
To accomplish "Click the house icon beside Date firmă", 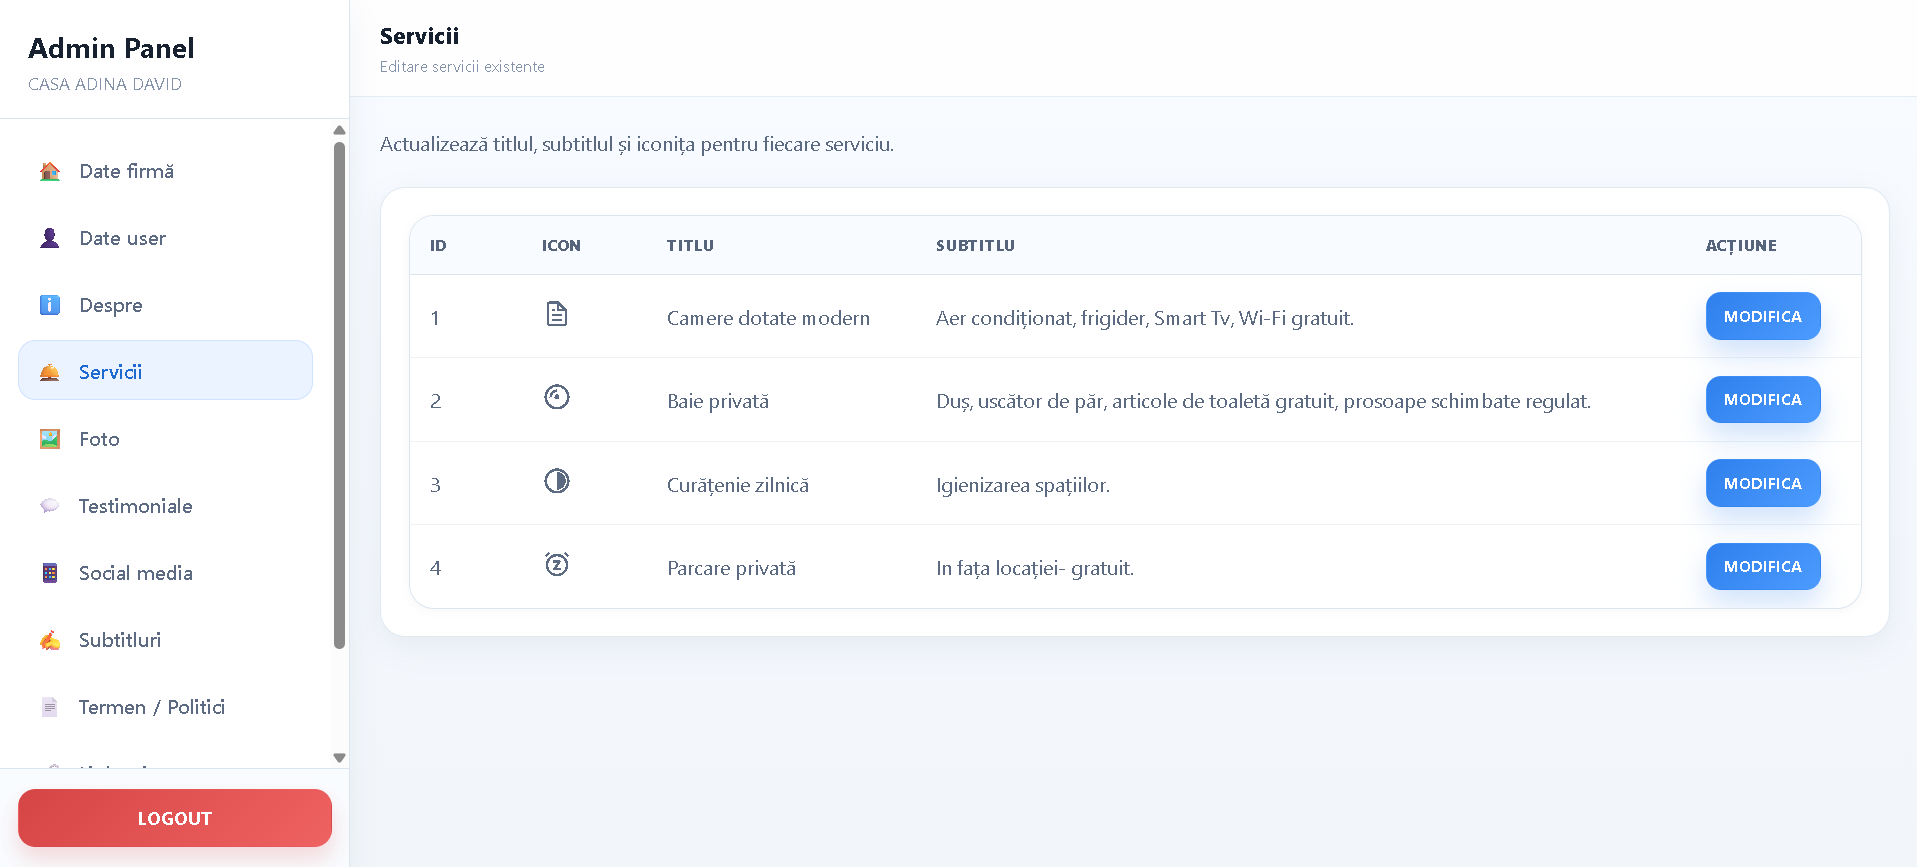I will click(x=50, y=171).
